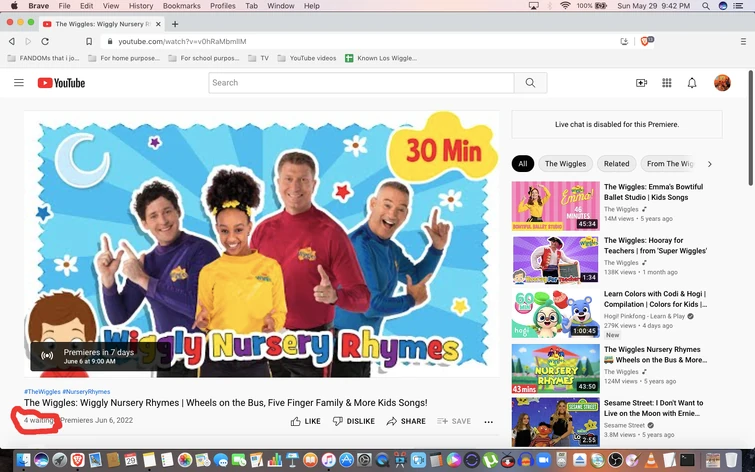Open the Create video icon
The height and width of the screenshot is (472, 755).
641,83
